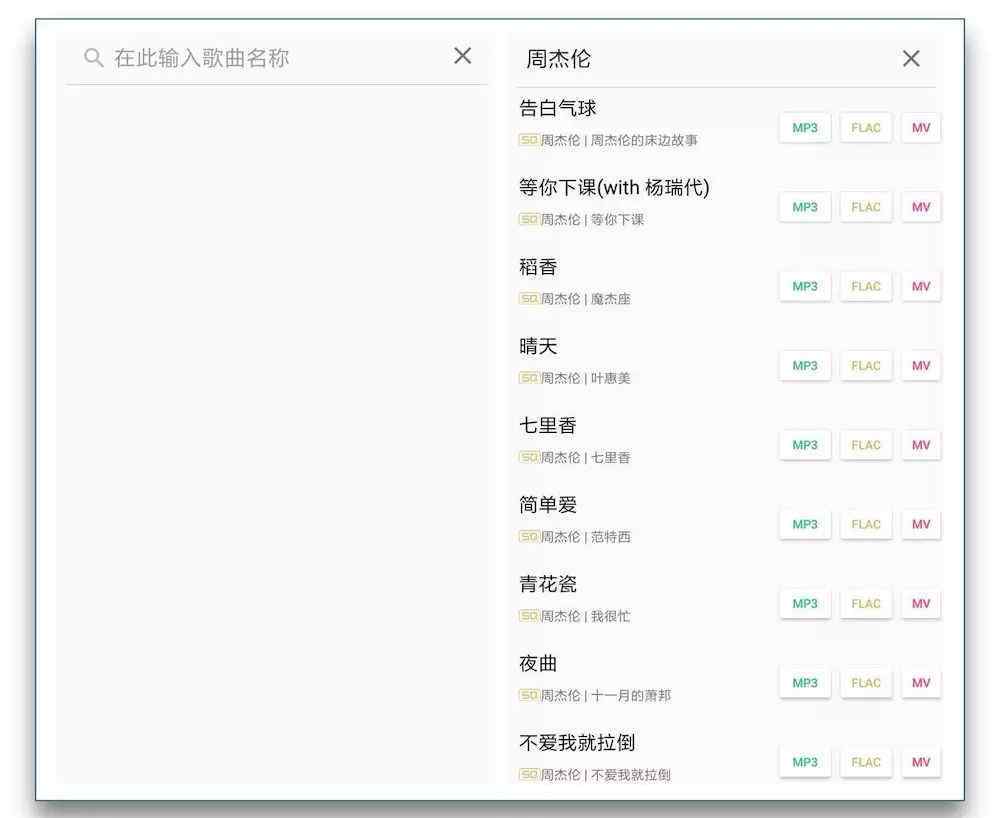Download 七里香 as FLAC

[865, 445]
